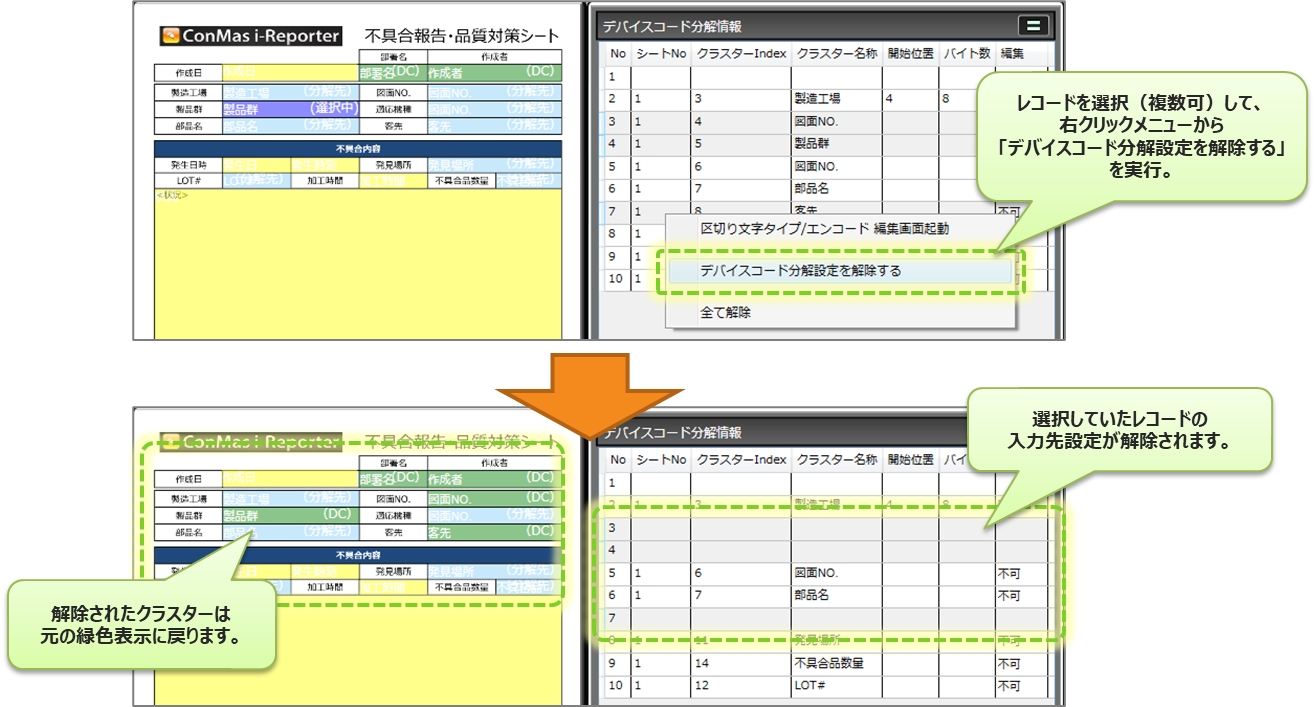1315x707 pixels.
Task: Select empty row number 1 in upper table
Action: tap(826, 76)
